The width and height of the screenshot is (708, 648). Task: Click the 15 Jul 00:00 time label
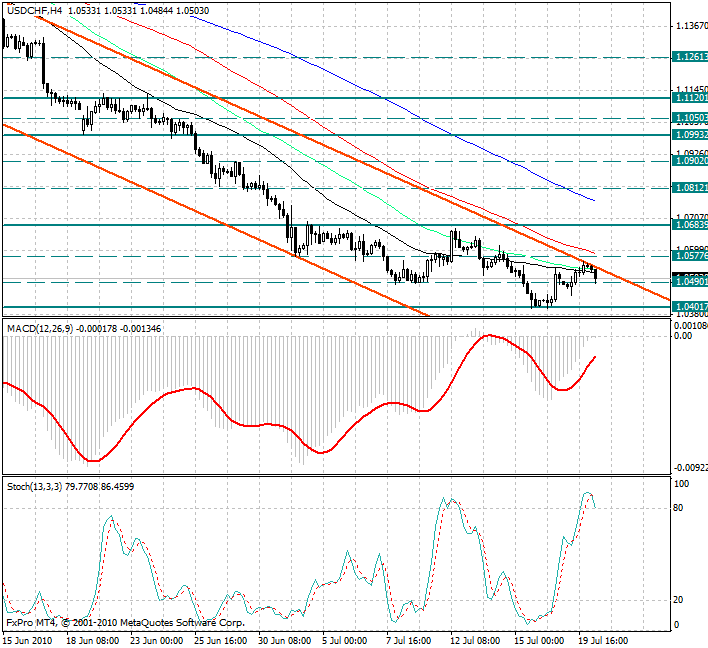click(540, 641)
